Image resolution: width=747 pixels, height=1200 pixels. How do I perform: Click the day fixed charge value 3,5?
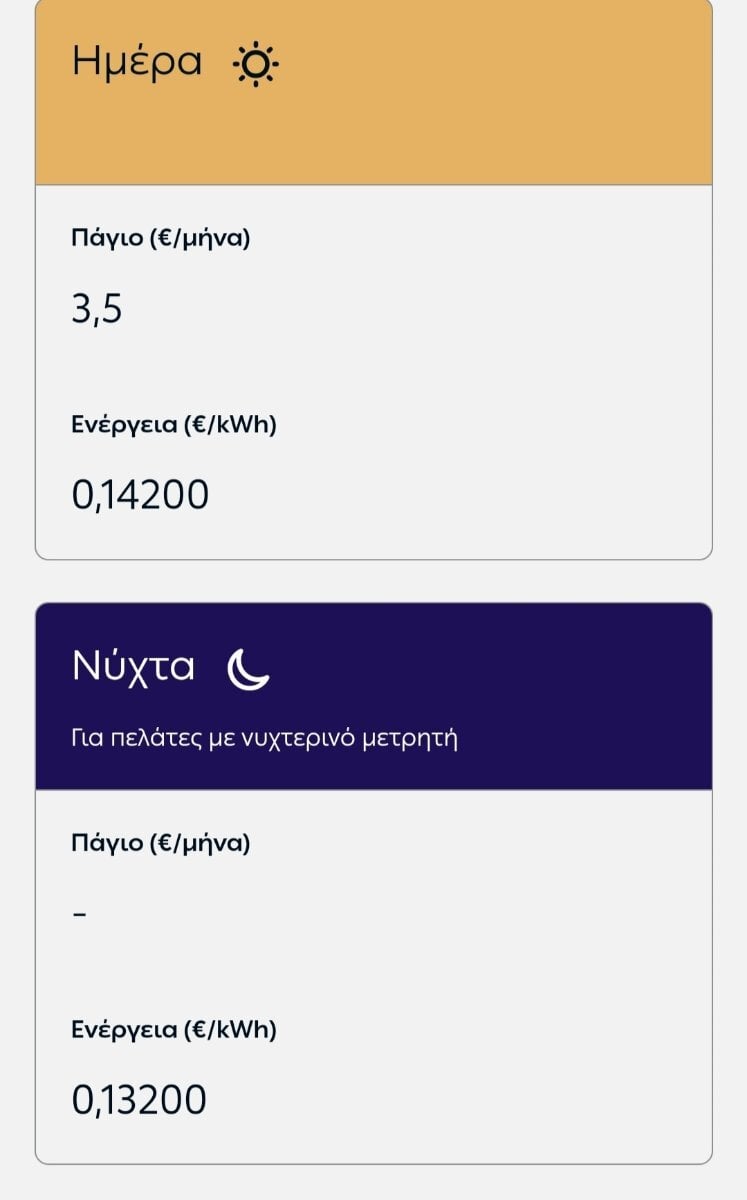click(97, 310)
